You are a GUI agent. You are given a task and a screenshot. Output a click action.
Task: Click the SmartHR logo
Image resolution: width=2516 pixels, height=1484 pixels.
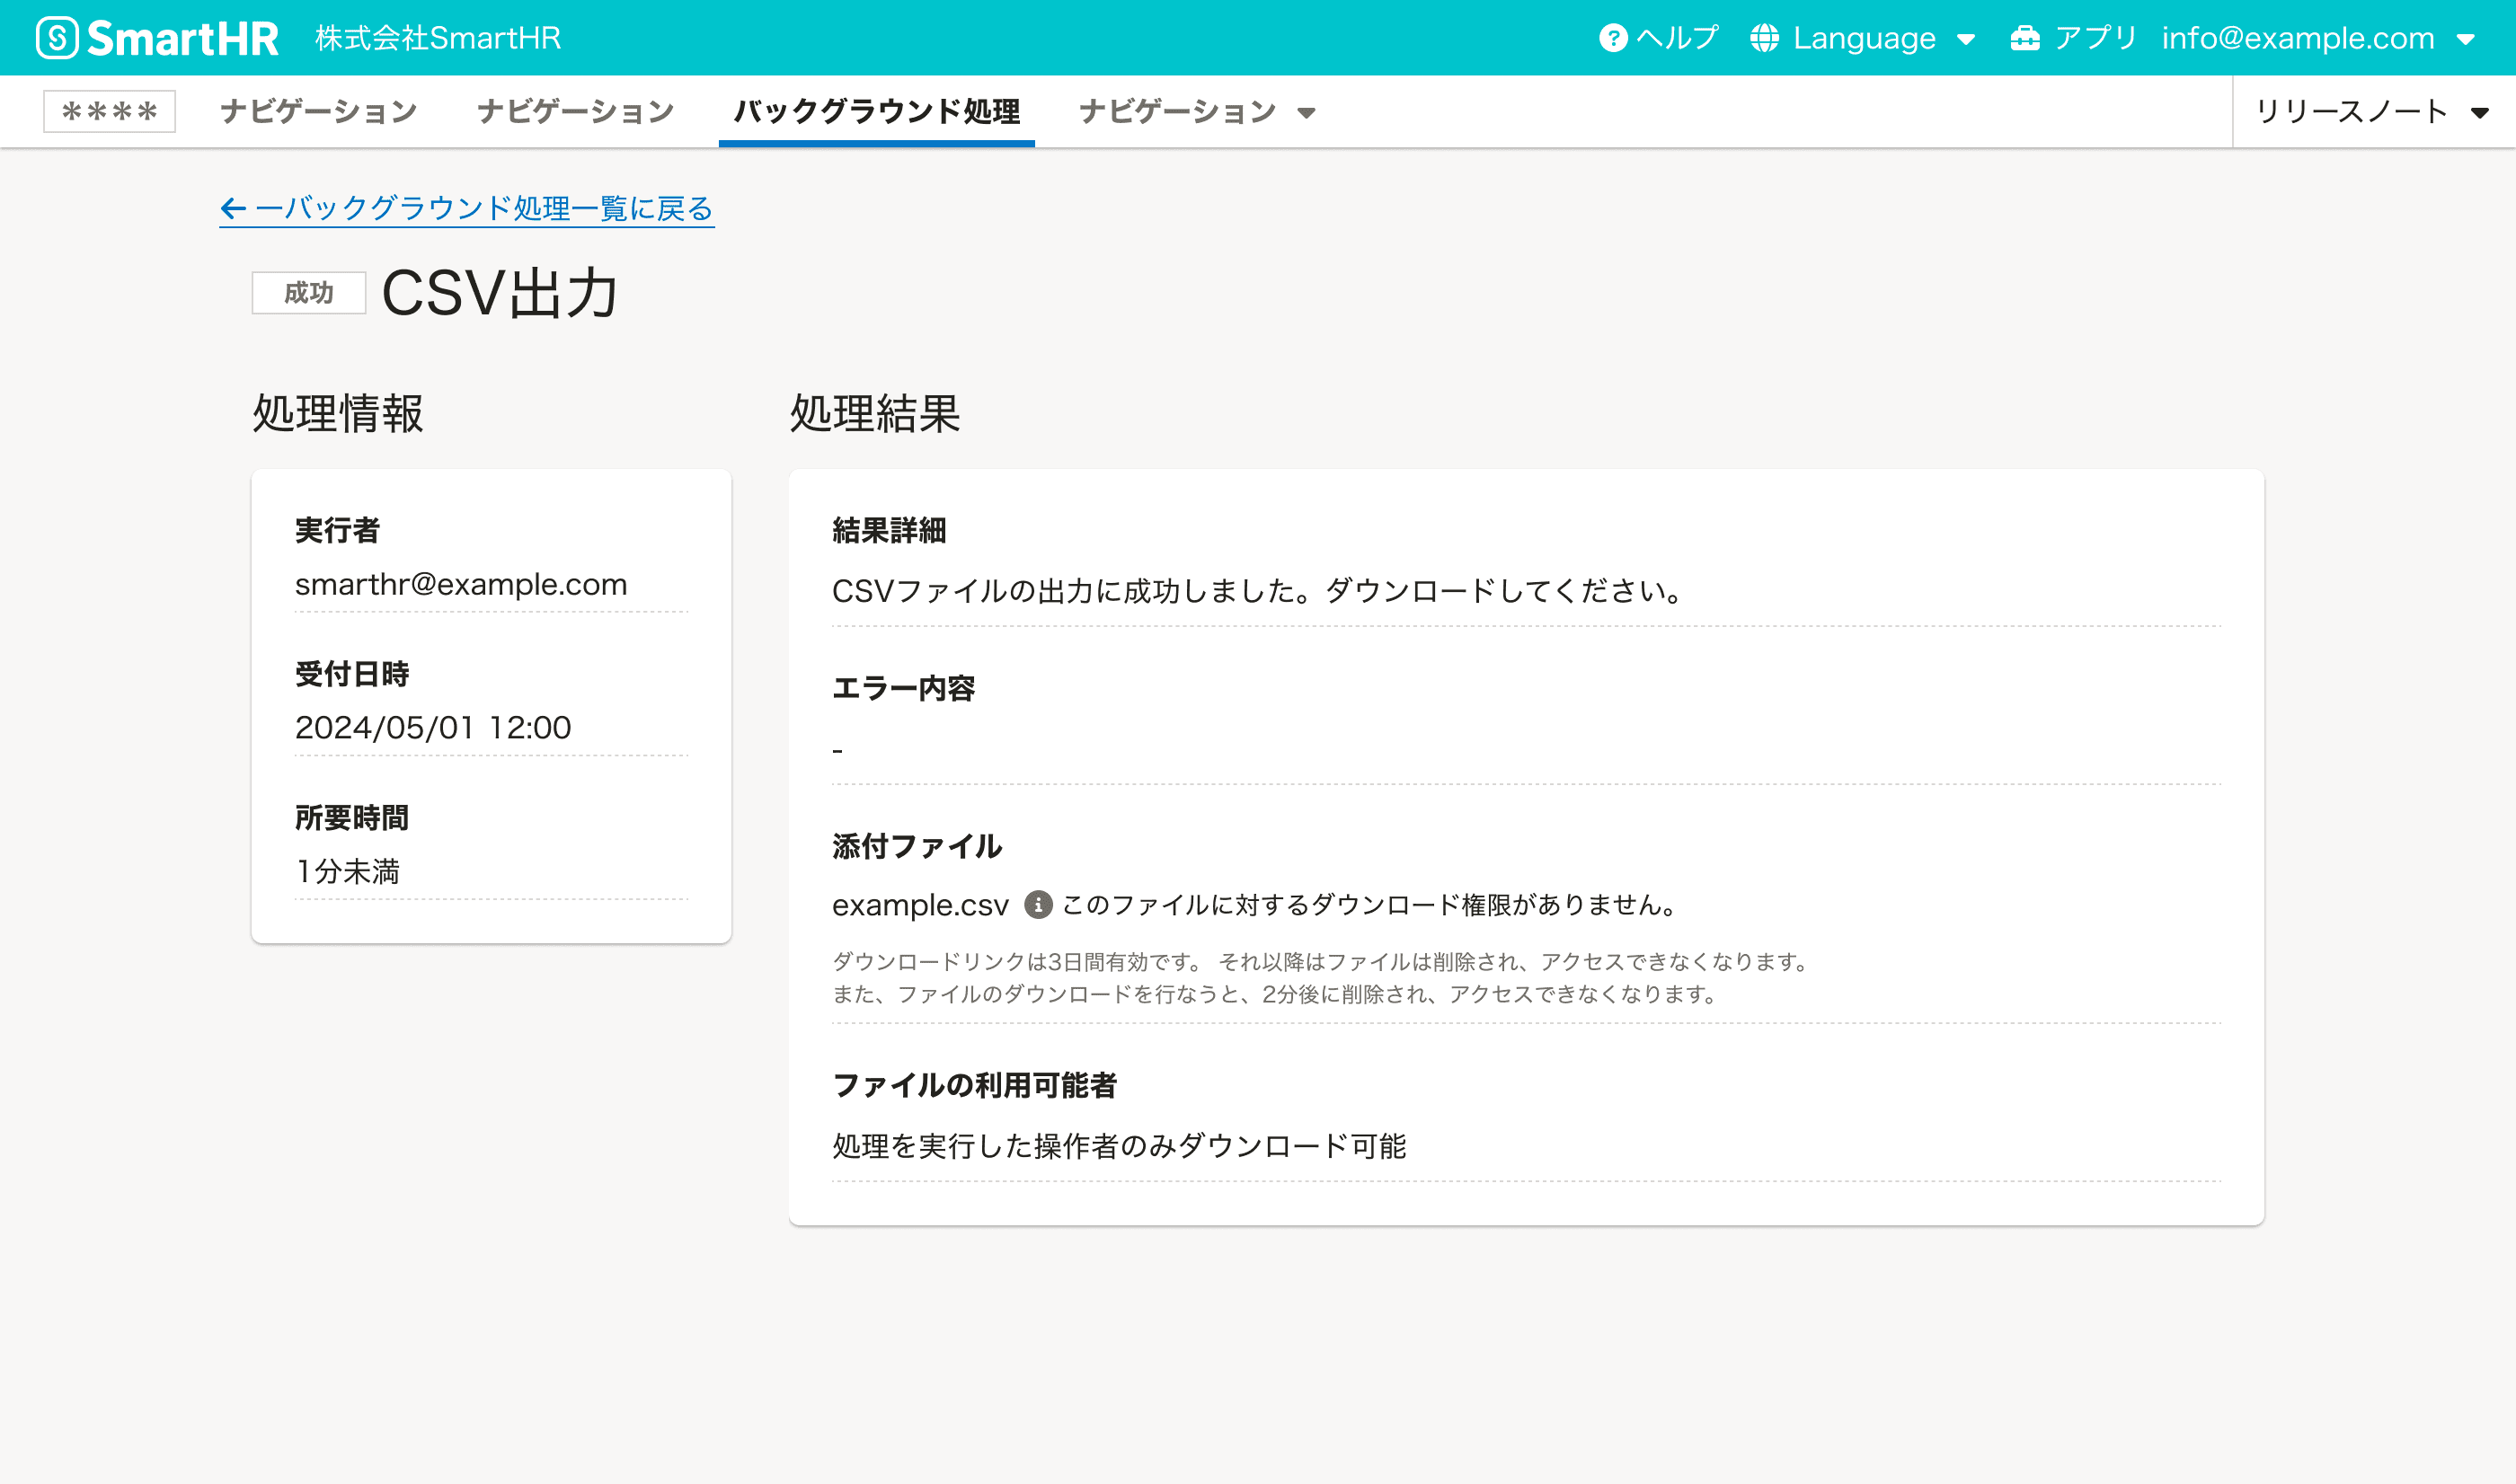[157, 38]
